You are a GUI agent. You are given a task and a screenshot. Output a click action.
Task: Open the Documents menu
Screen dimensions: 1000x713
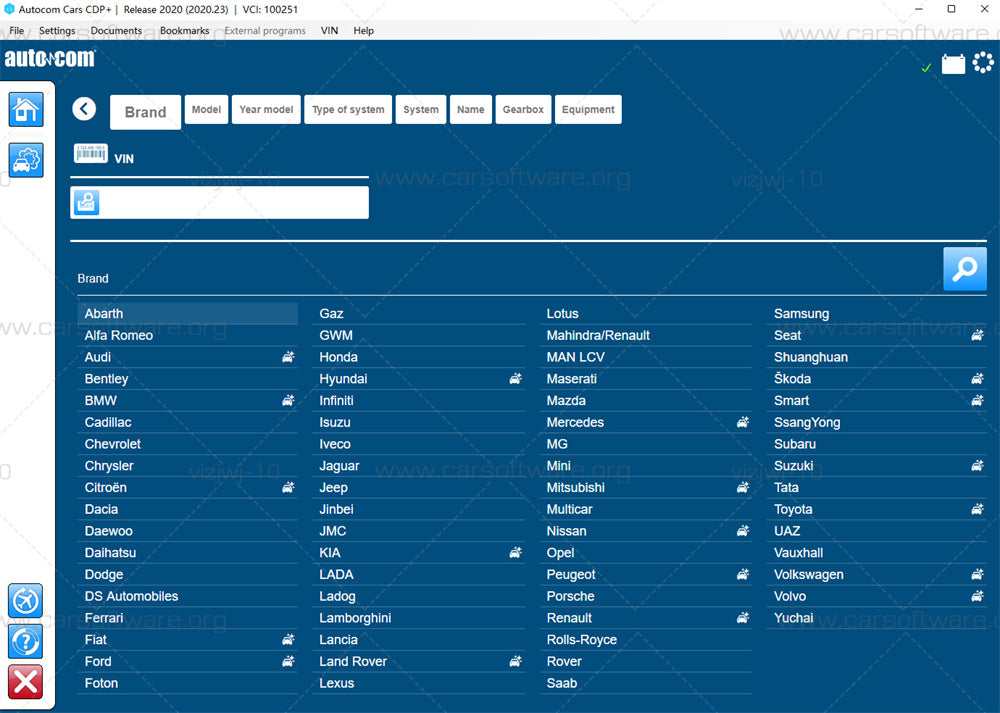(116, 31)
